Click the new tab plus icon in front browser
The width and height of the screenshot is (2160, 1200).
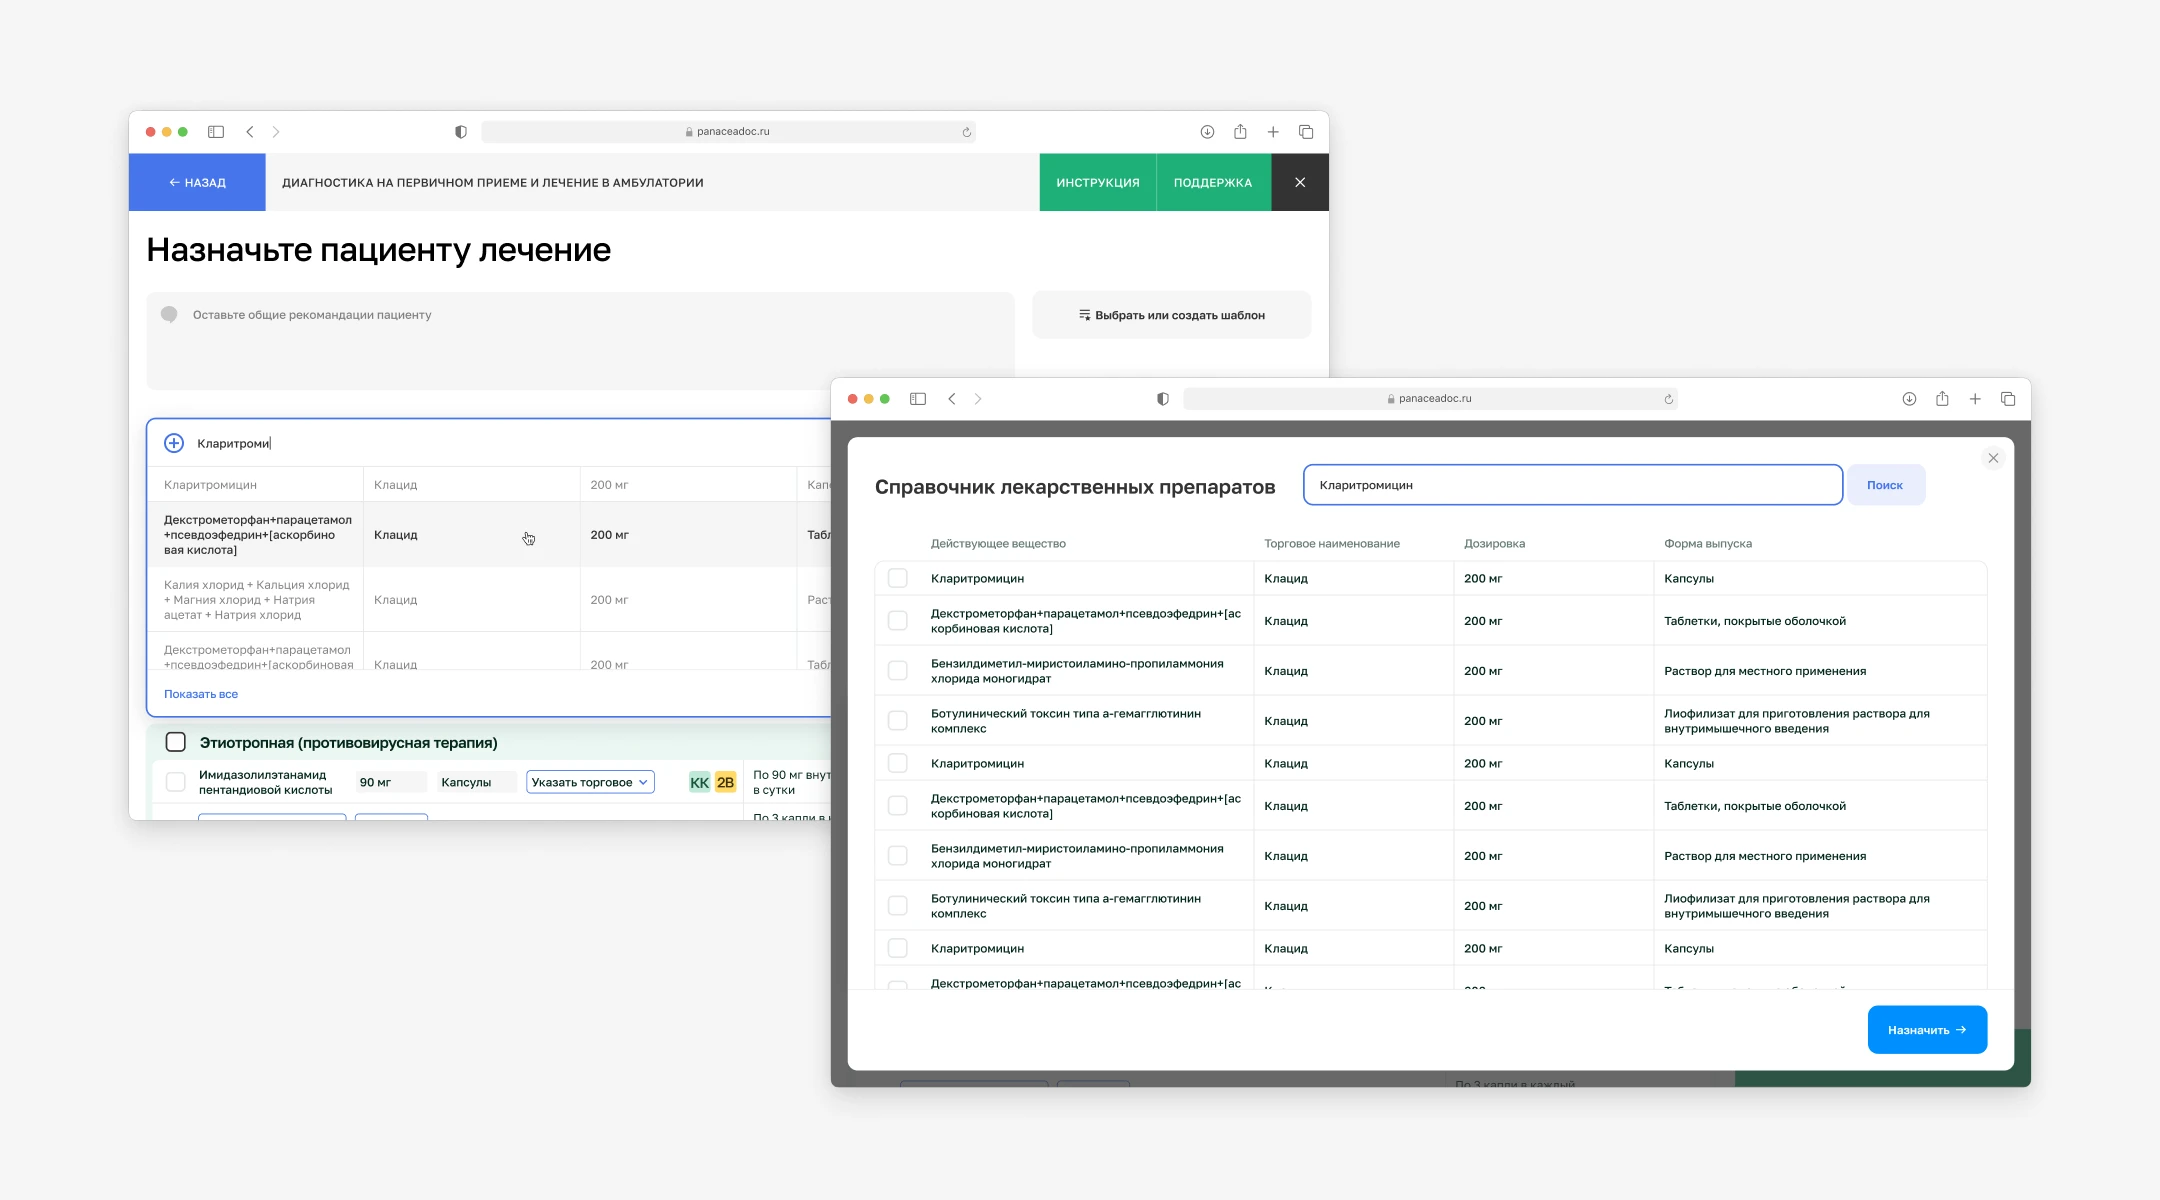click(x=1974, y=399)
